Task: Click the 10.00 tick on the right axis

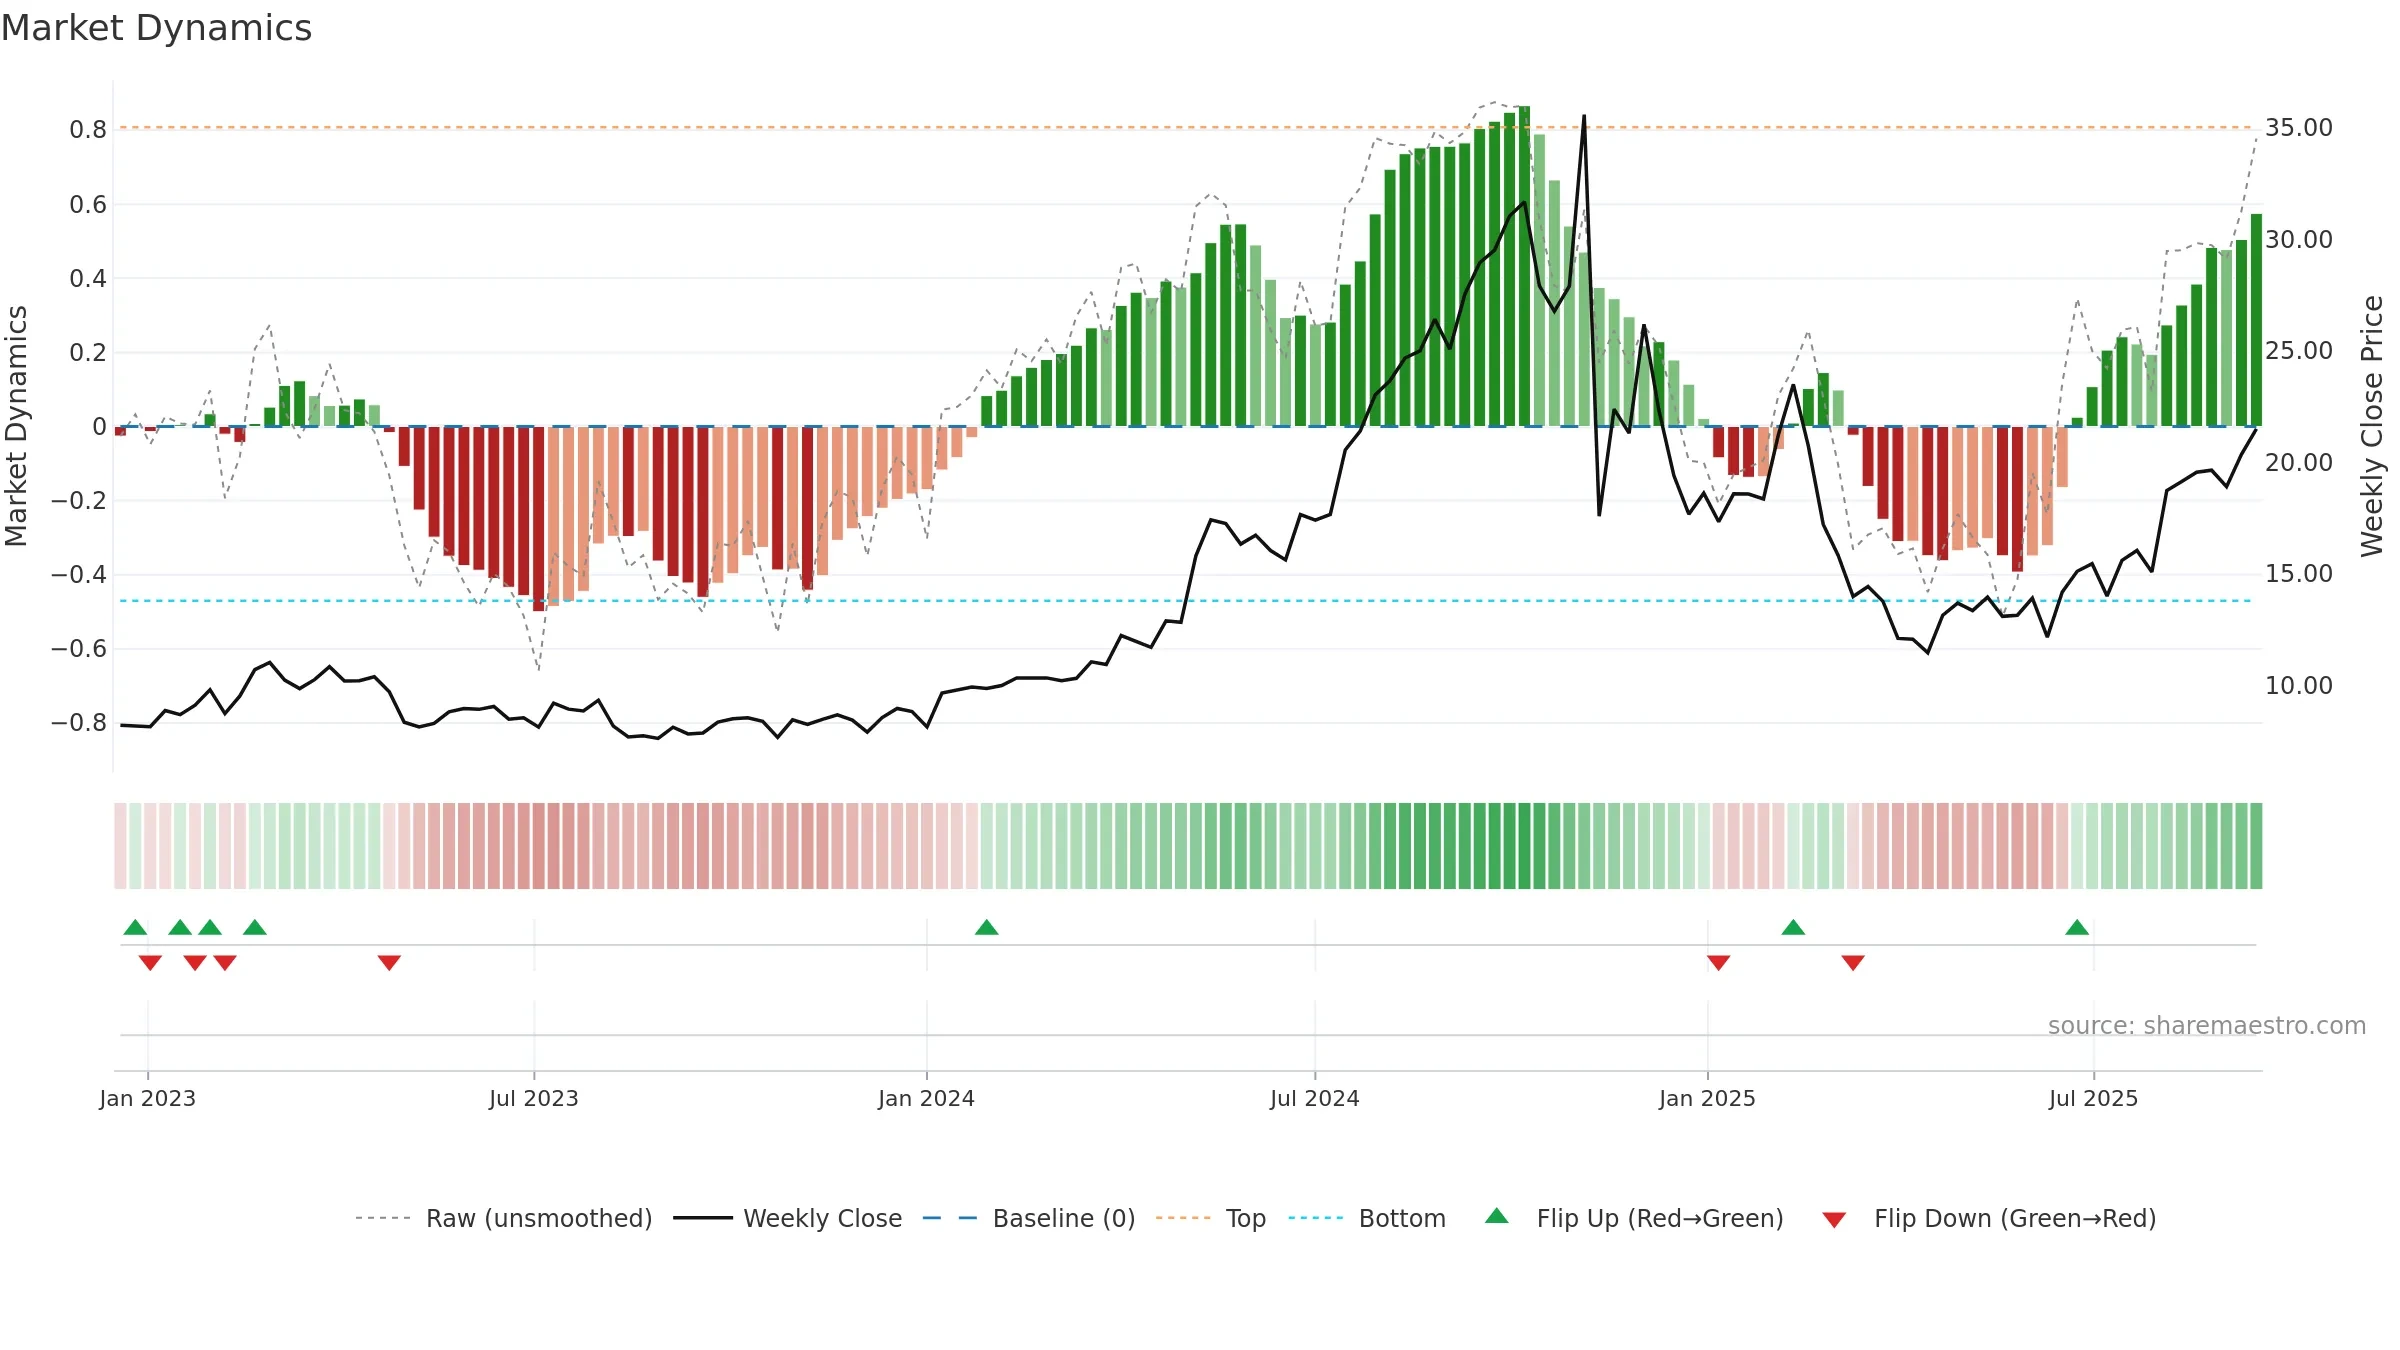Action: pyautogui.click(x=2299, y=686)
